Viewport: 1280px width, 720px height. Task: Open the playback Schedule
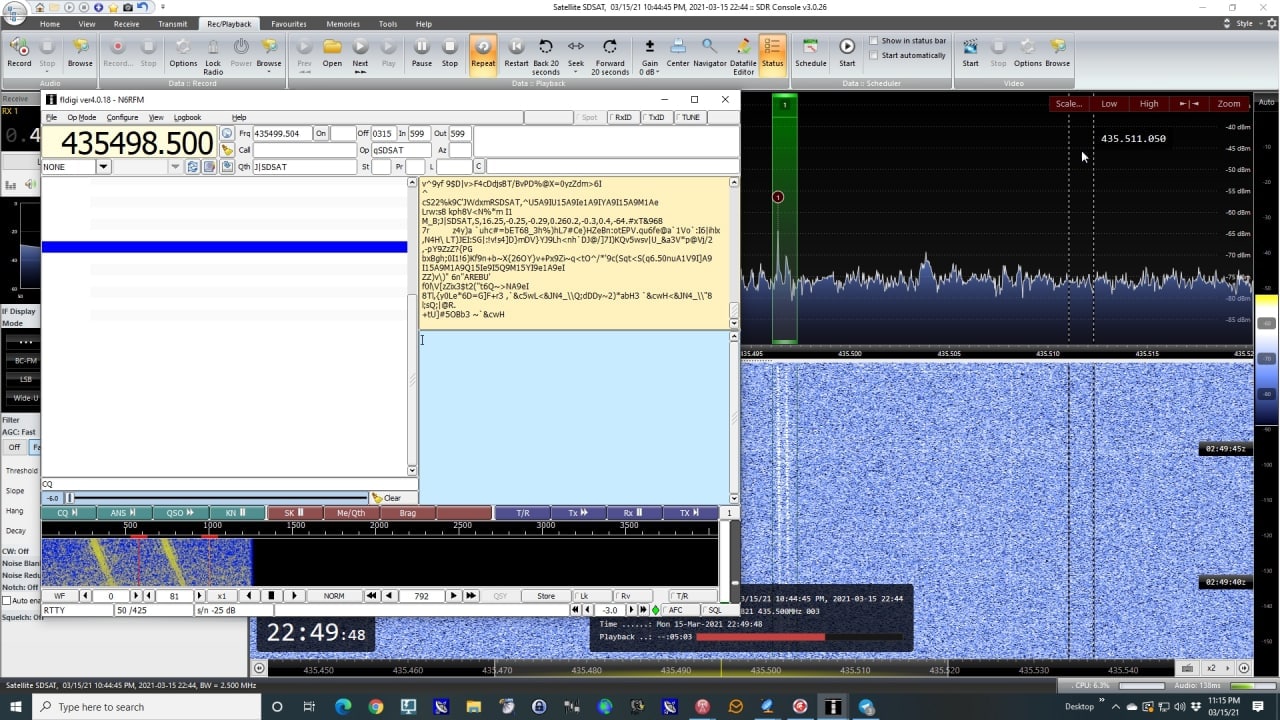(810, 51)
